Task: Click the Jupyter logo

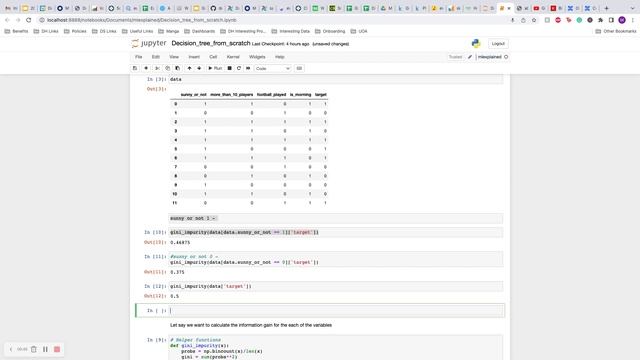Action: (x=149, y=43)
